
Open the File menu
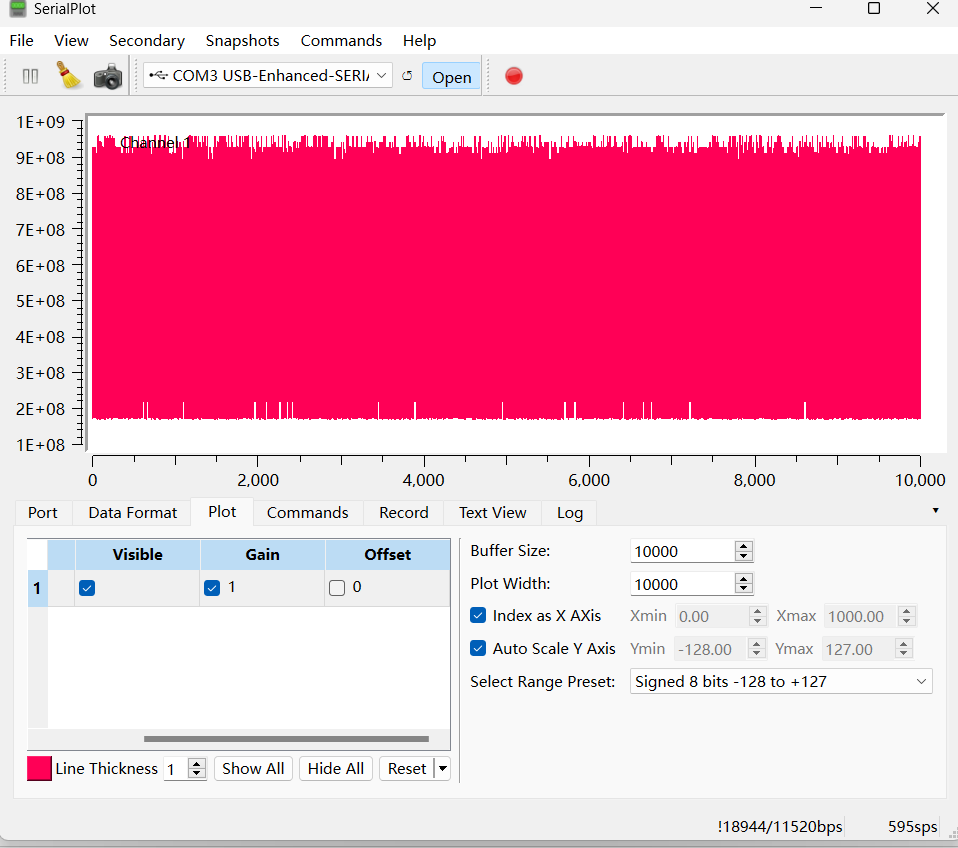[21, 41]
